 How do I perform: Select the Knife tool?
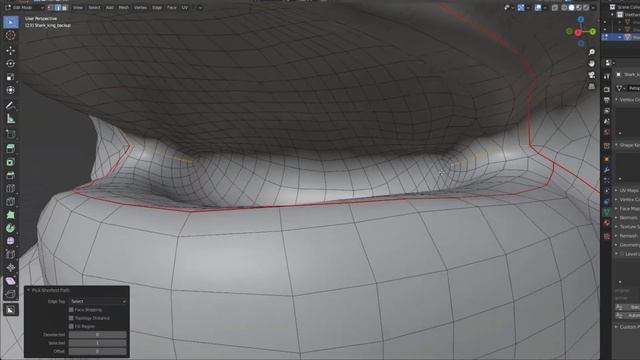click(11, 202)
